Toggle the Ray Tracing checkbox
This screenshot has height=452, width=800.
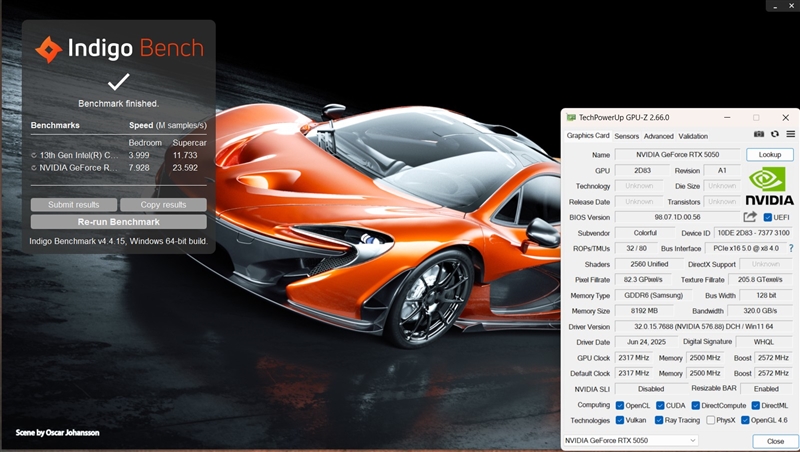tap(659, 420)
